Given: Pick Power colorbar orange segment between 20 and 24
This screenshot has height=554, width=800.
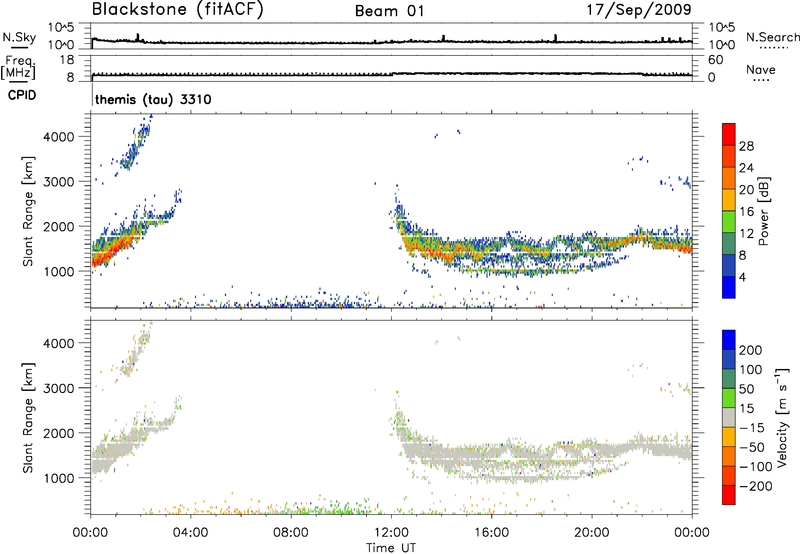Looking at the screenshot, I should (x=729, y=178).
